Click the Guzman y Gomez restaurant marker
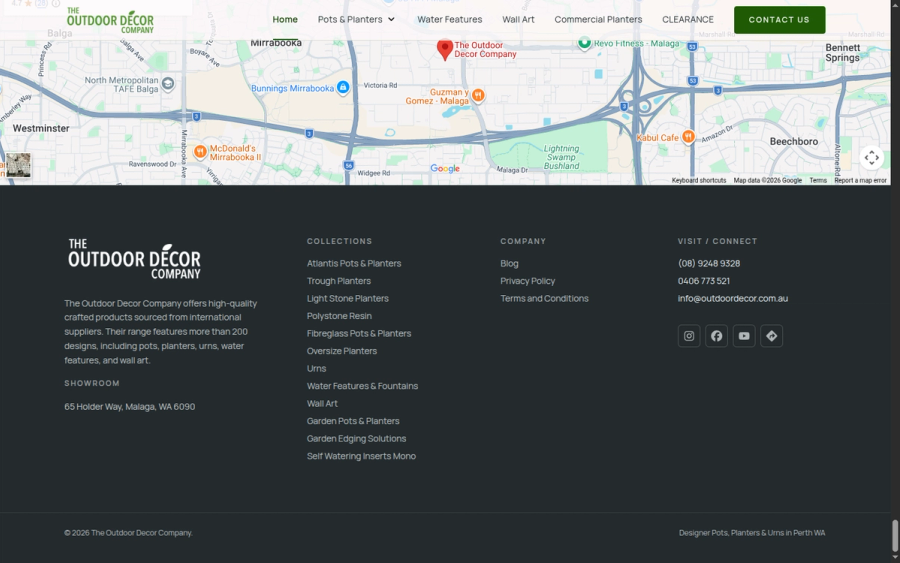 pos(478,95)
